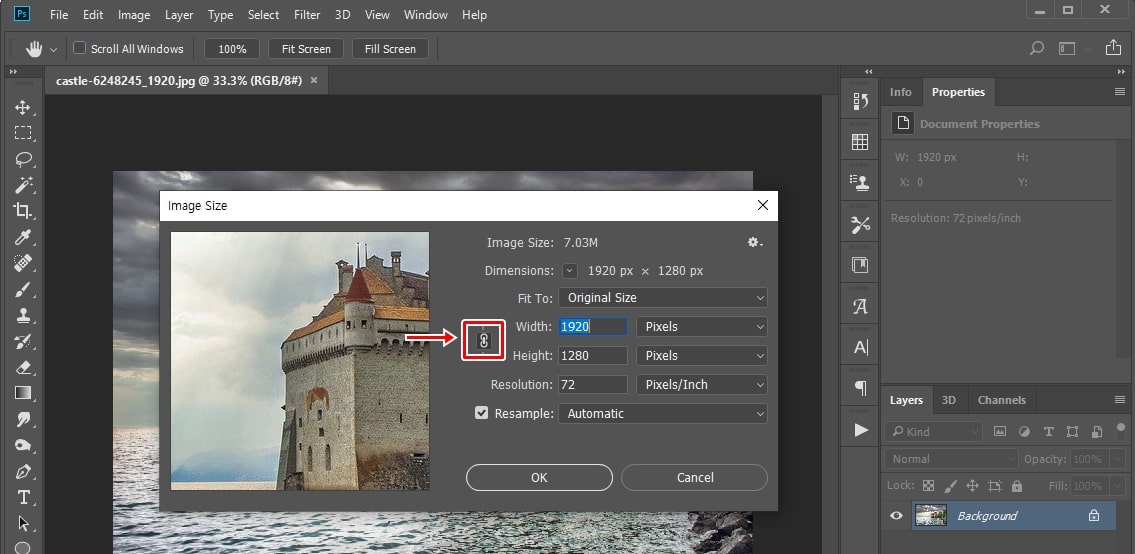
Task: Switch to the Channels tab
Action: click(1001, 400)
